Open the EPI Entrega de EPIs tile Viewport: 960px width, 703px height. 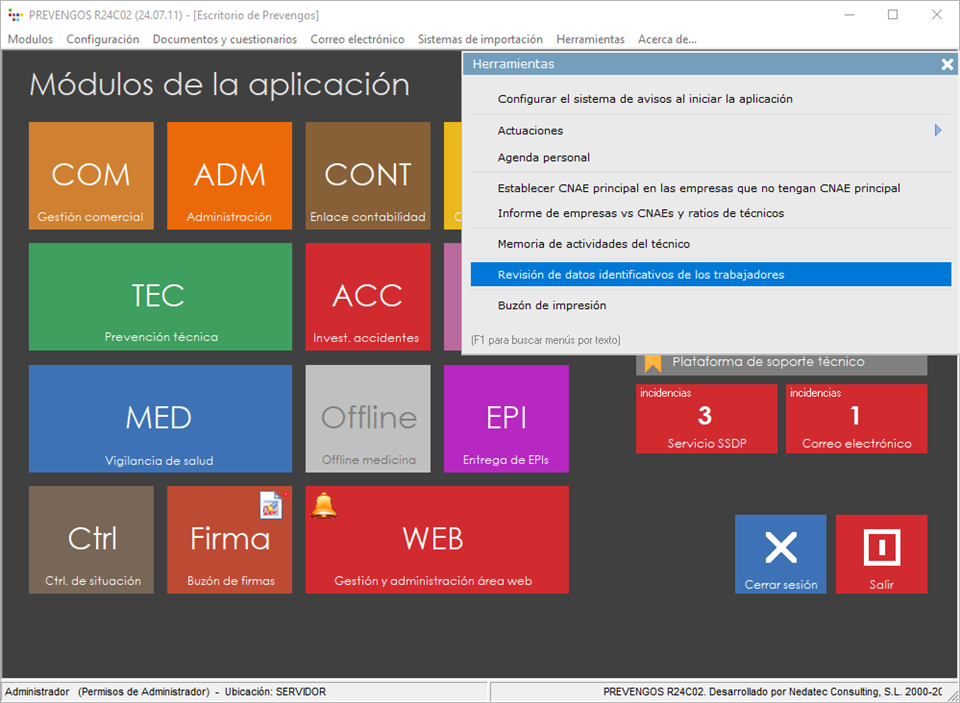click(506, 418)
